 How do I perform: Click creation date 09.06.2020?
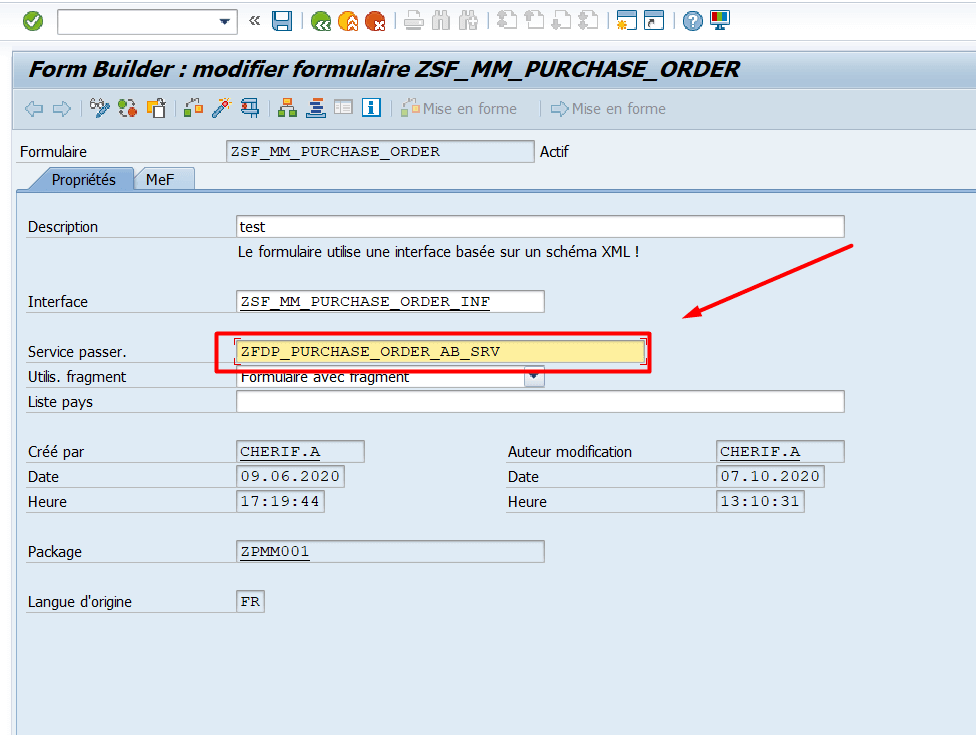[x=290, y=477]
